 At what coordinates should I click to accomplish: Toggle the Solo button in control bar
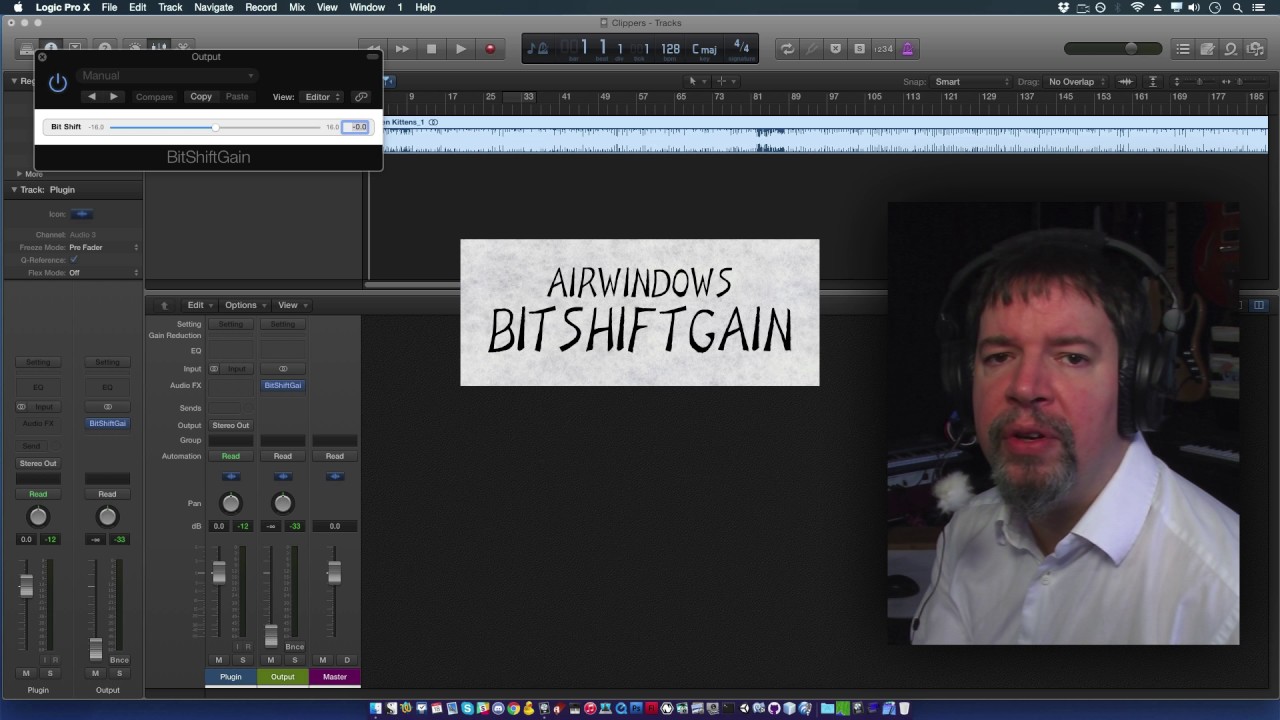pyautogui.click(x=859, y=49)
